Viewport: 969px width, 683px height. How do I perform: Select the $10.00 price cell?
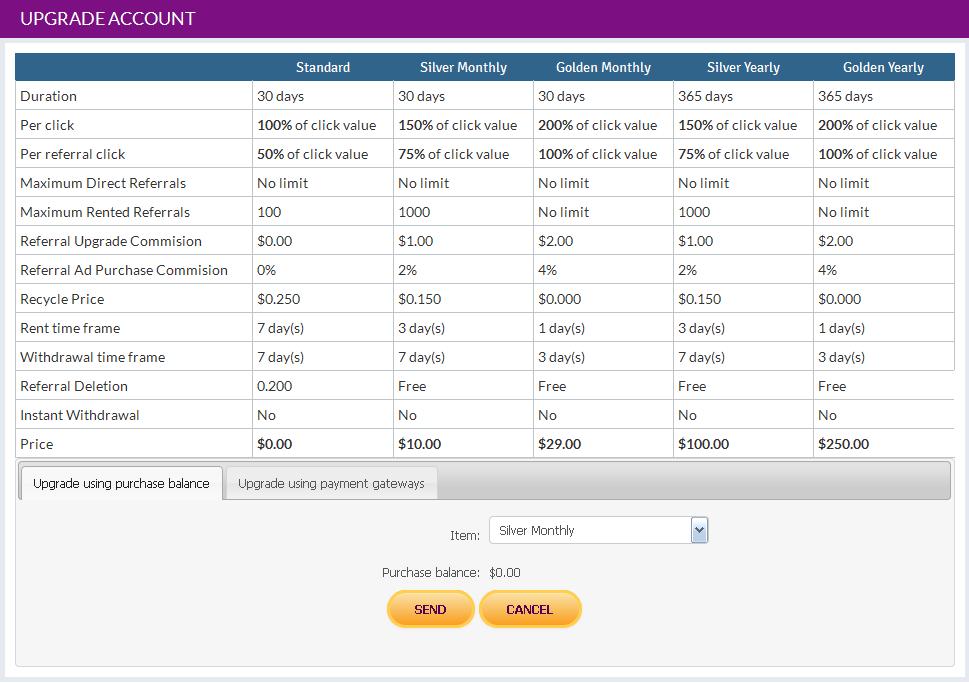419,444
